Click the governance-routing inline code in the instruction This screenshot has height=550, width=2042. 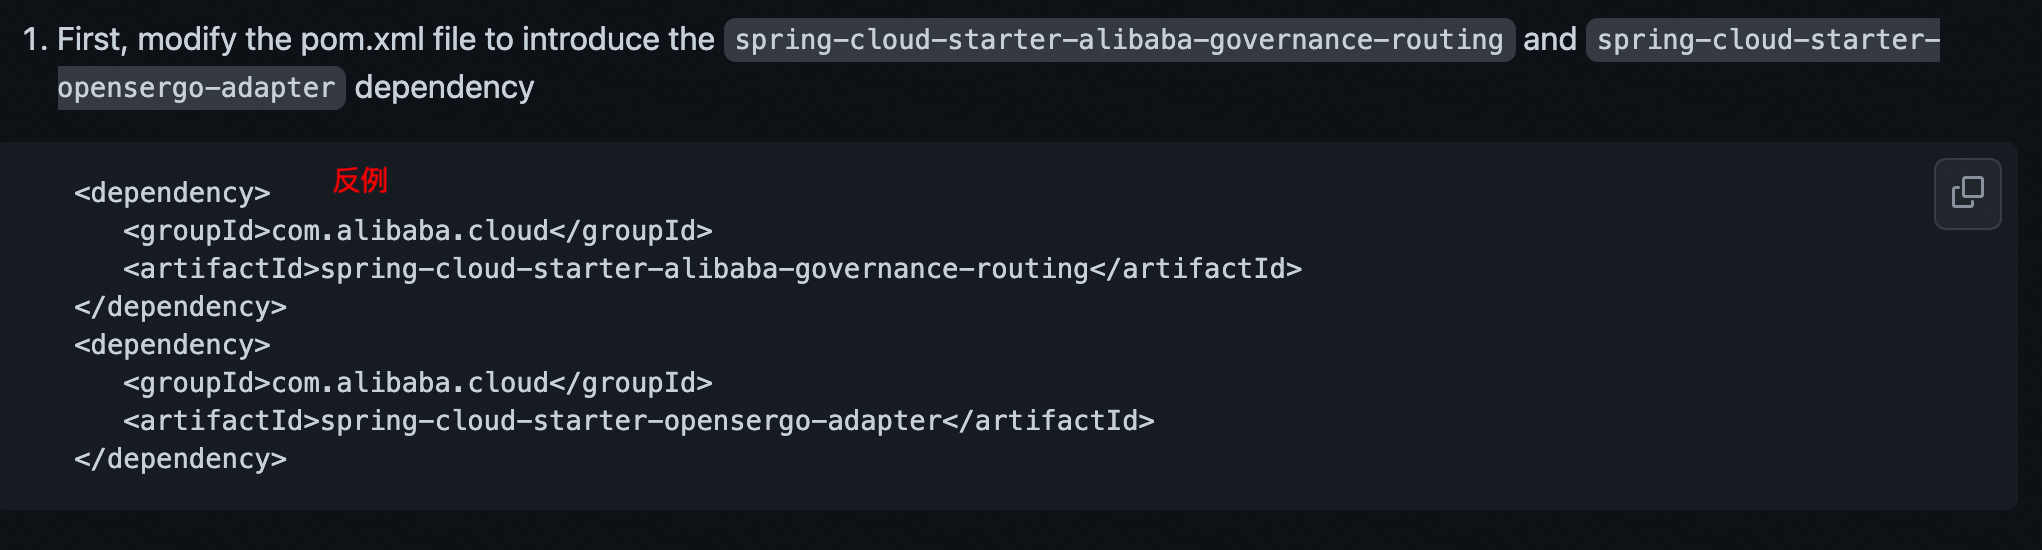tap(1119, 40)
